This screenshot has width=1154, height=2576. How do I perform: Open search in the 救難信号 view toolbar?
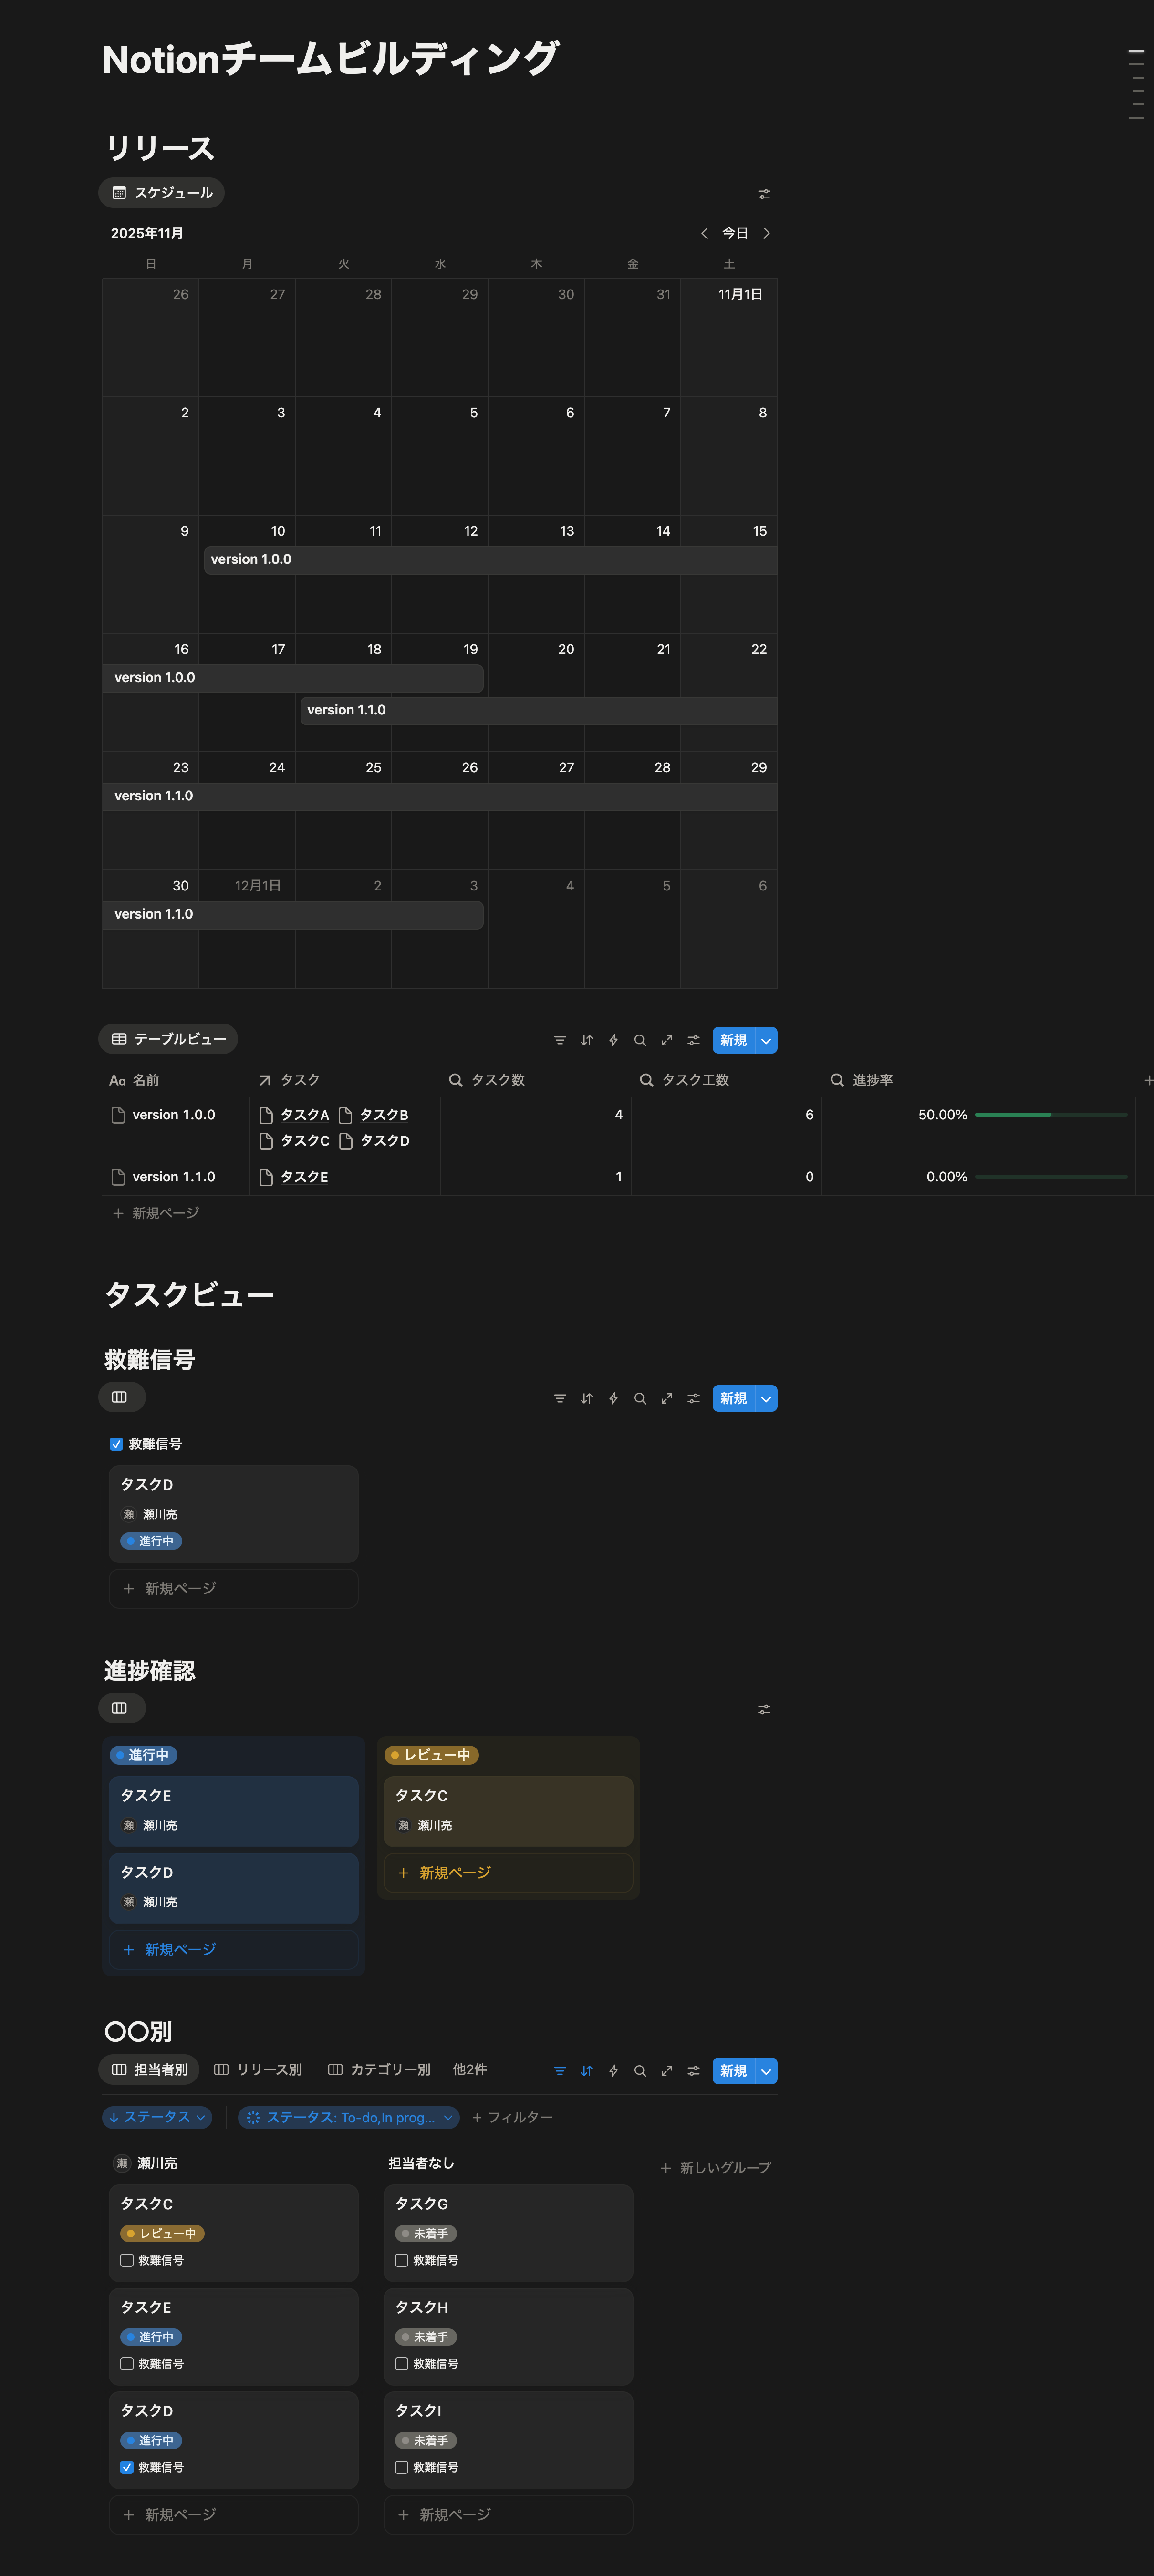pyautogui.click(x=640, y=1398)
